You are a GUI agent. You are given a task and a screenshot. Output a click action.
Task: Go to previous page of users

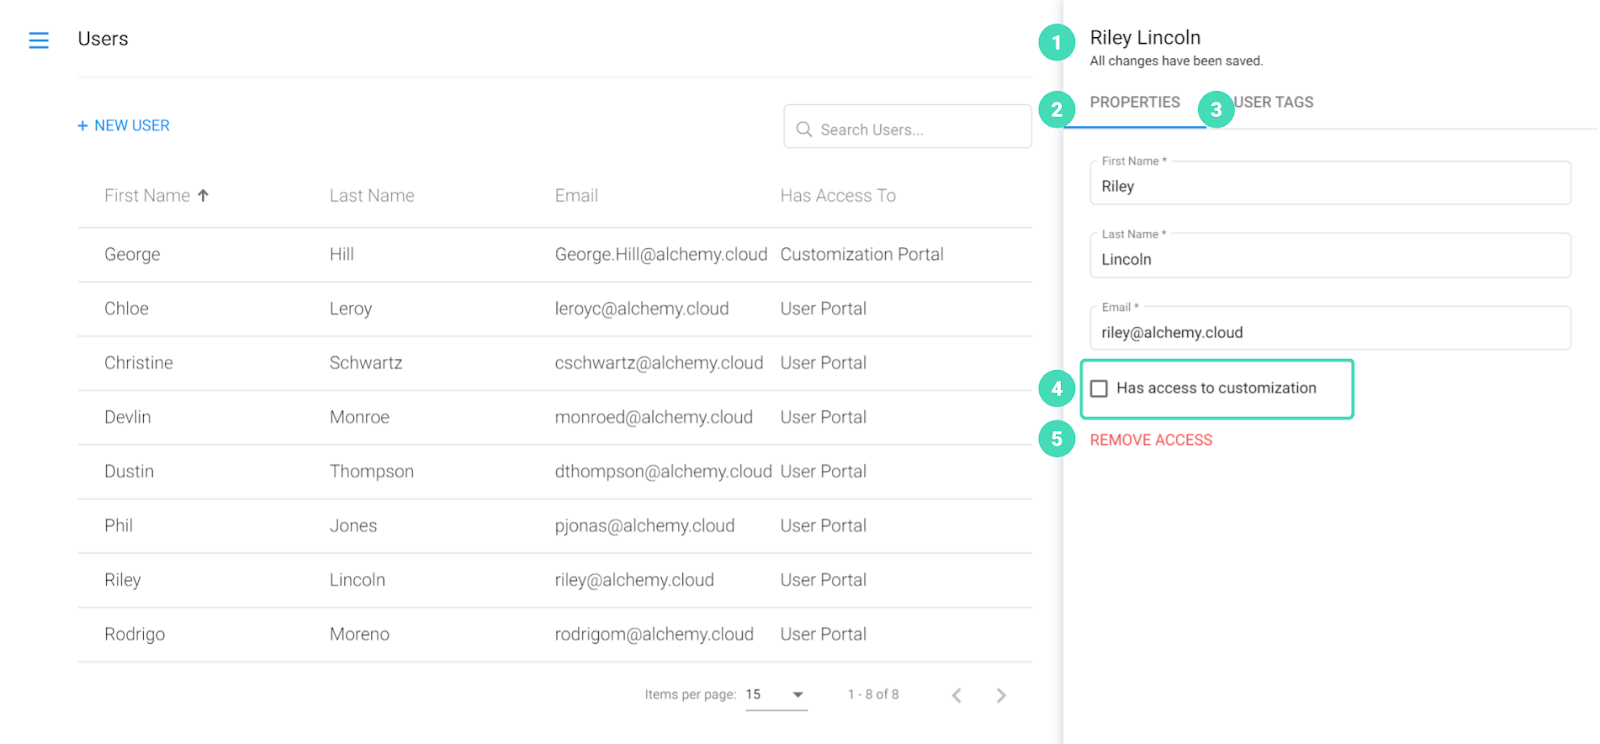click(x=957, y=695)
